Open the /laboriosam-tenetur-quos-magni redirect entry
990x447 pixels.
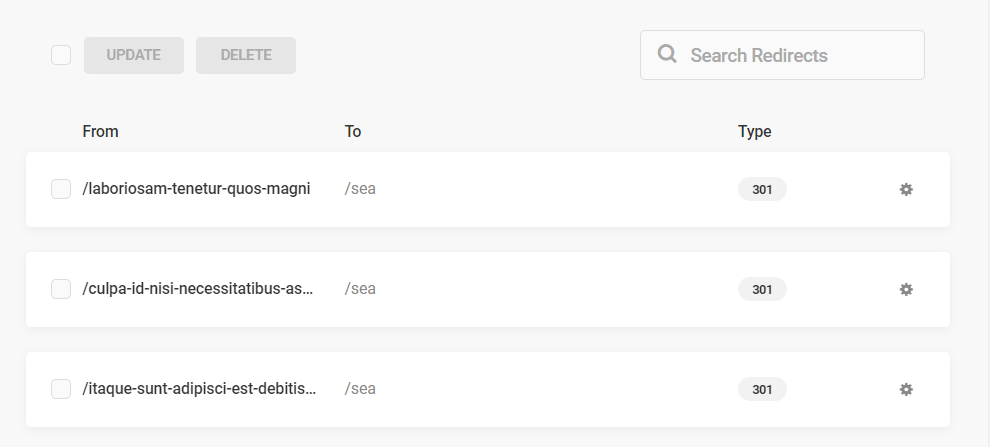[x=196, y=189]
